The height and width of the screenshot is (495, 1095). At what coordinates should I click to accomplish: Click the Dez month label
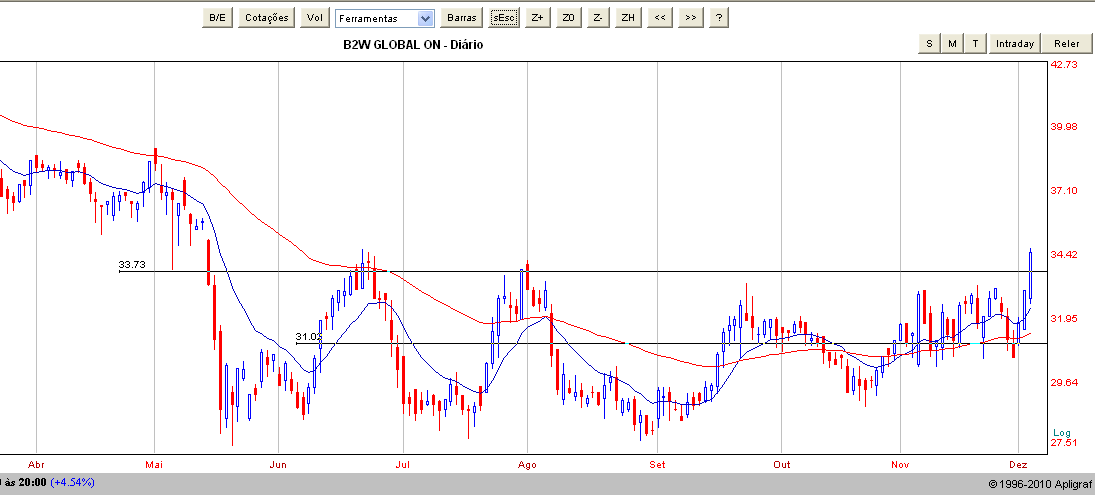tap(1018, 464)
